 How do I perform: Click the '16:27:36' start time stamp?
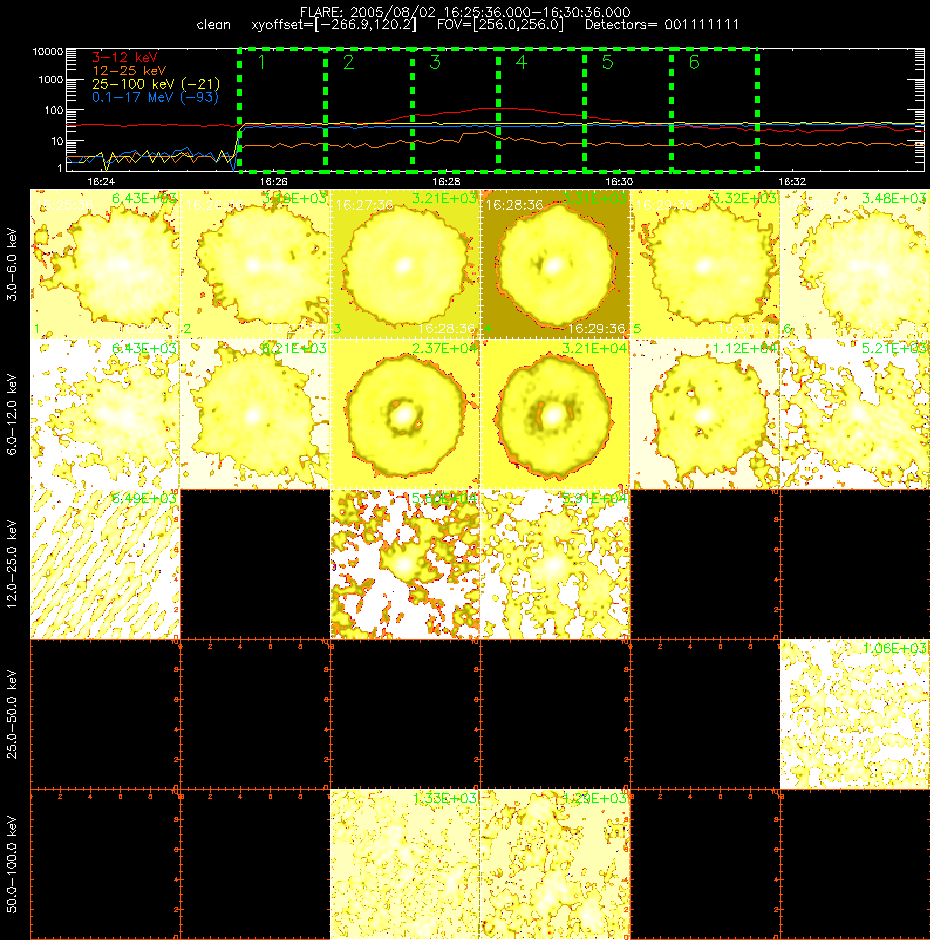coord(365,205)
